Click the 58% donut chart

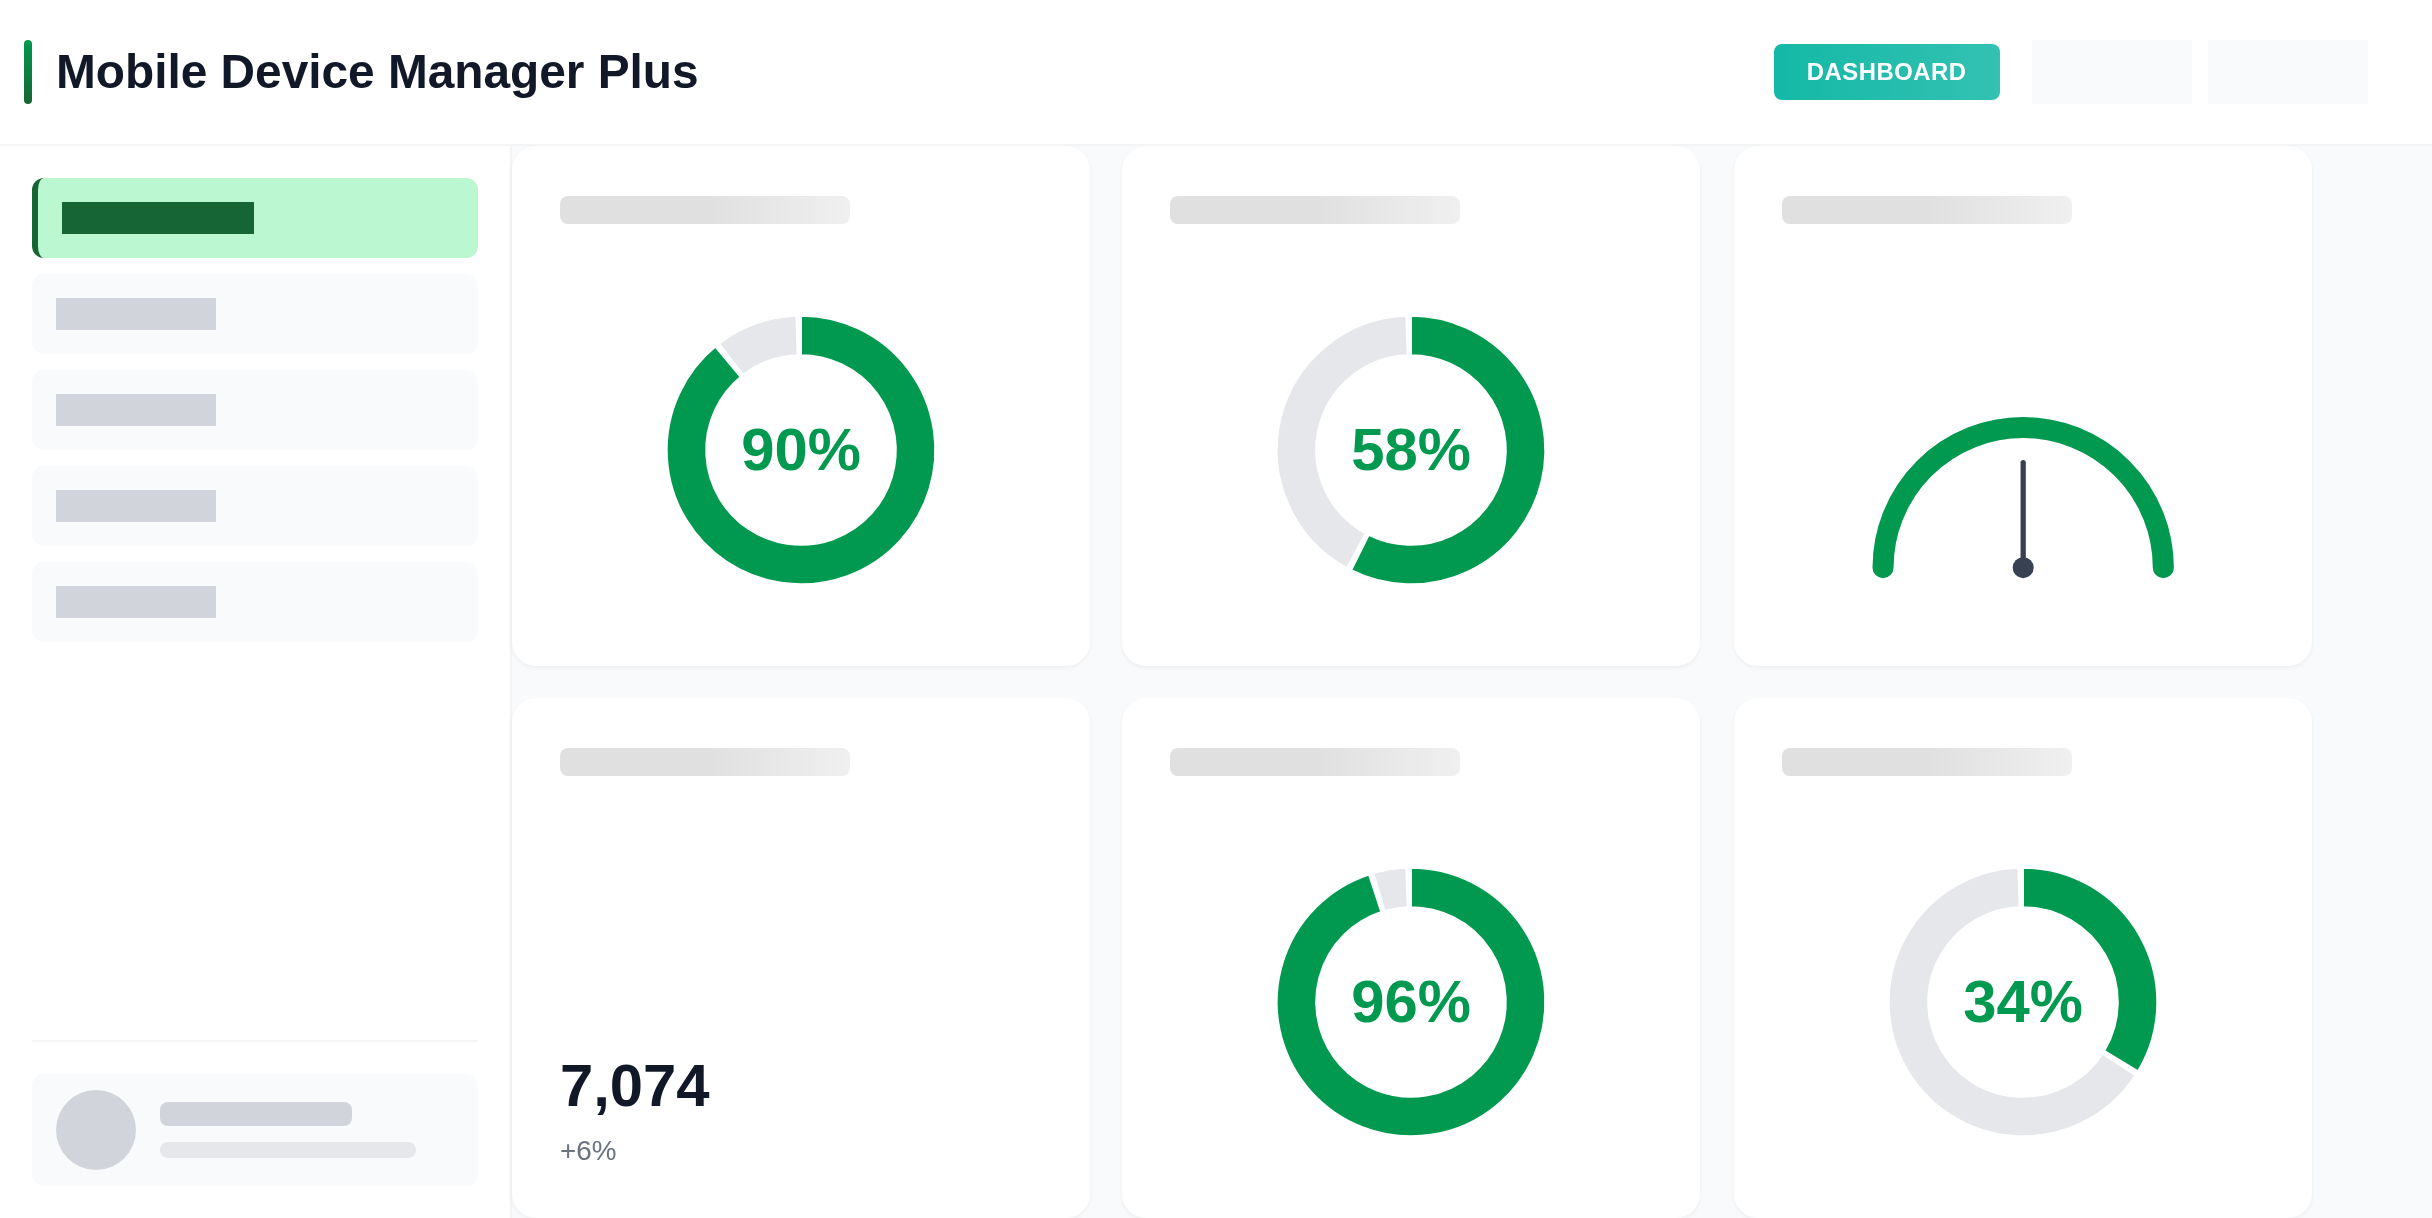coord(1410,450)
